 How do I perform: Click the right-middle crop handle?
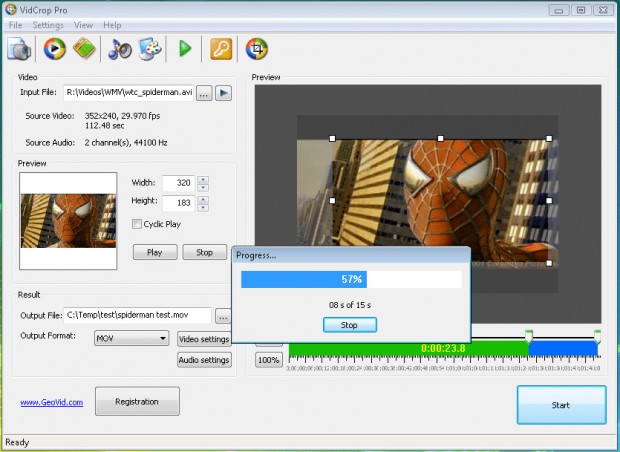[549, 201]
